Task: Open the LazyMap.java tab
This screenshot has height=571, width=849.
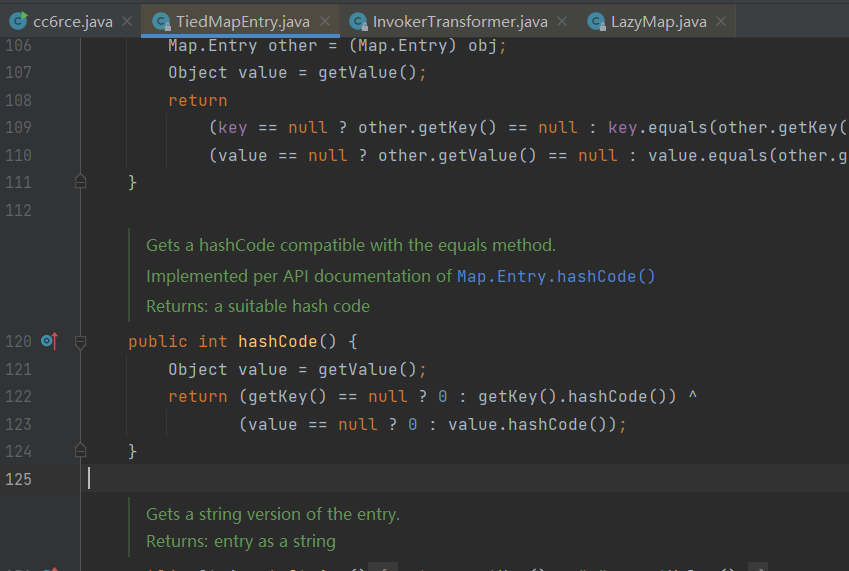Action: tap(657, 21)
